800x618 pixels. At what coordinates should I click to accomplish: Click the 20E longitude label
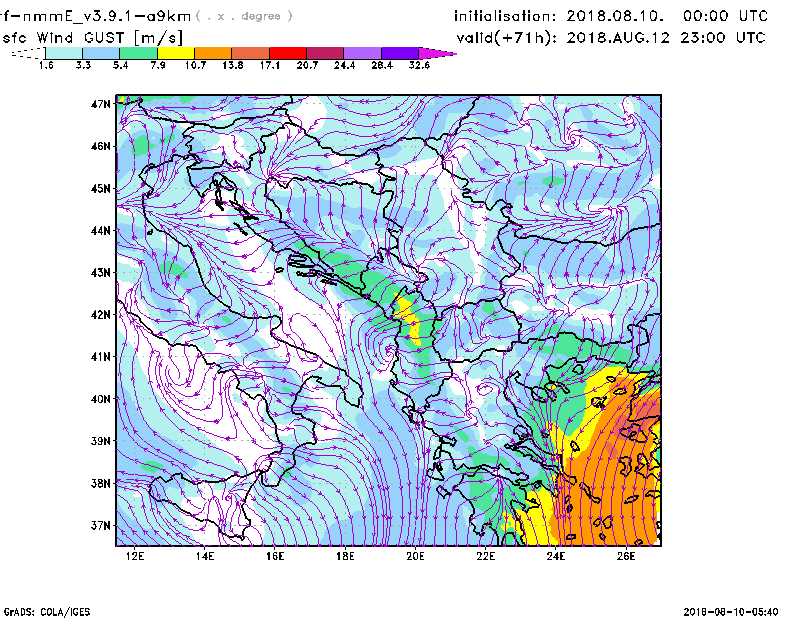click(x=415, y=556)
